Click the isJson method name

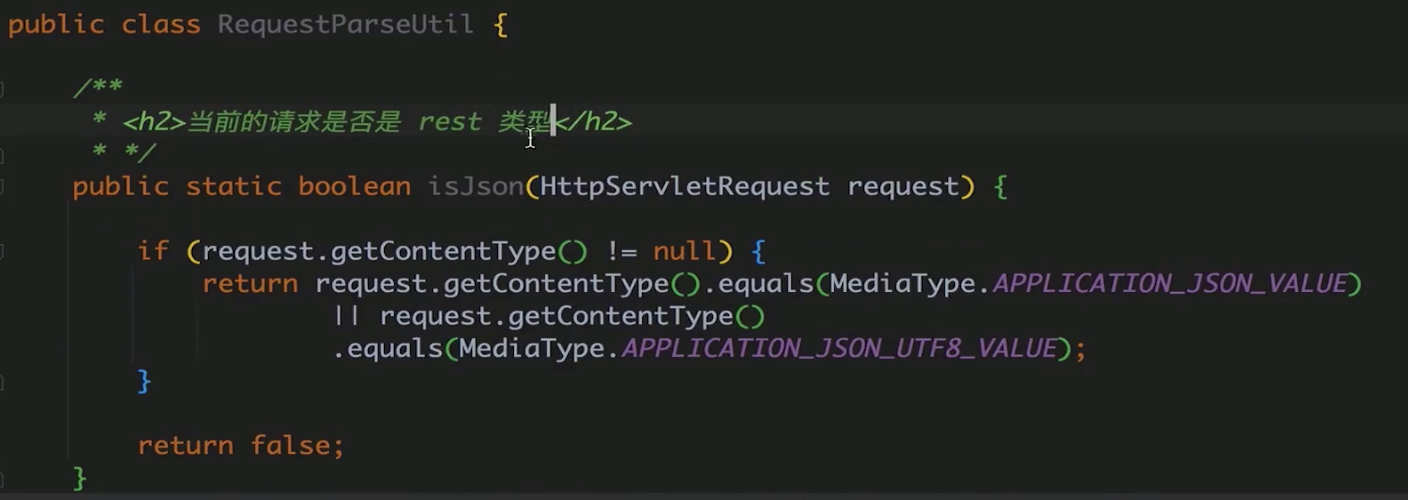tap(476, 186)
